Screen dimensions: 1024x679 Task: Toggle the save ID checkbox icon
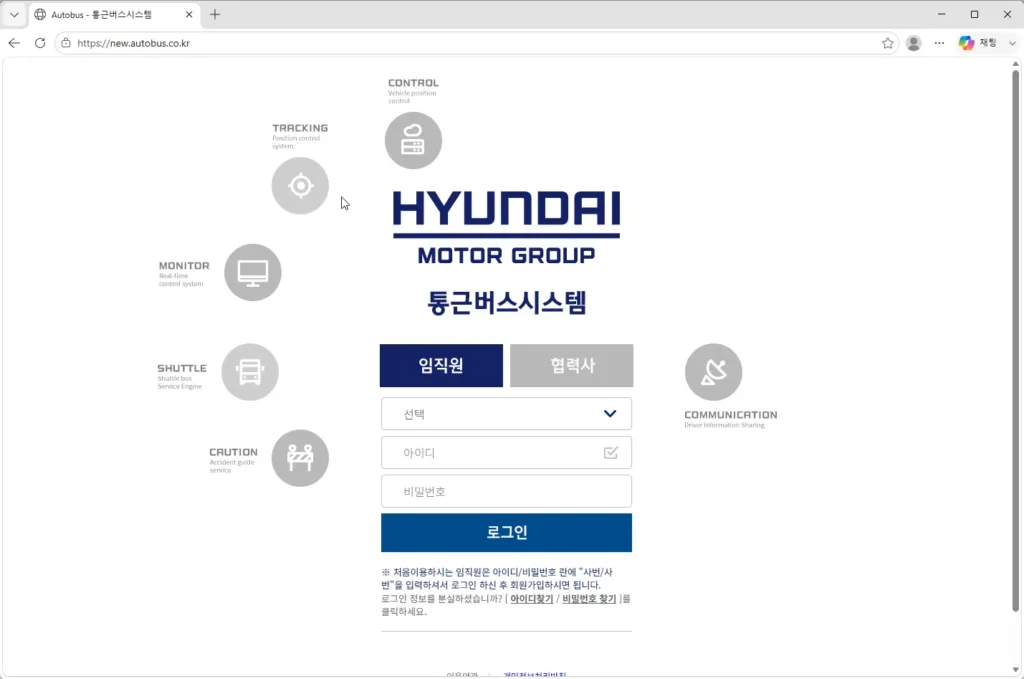(611, 452)
